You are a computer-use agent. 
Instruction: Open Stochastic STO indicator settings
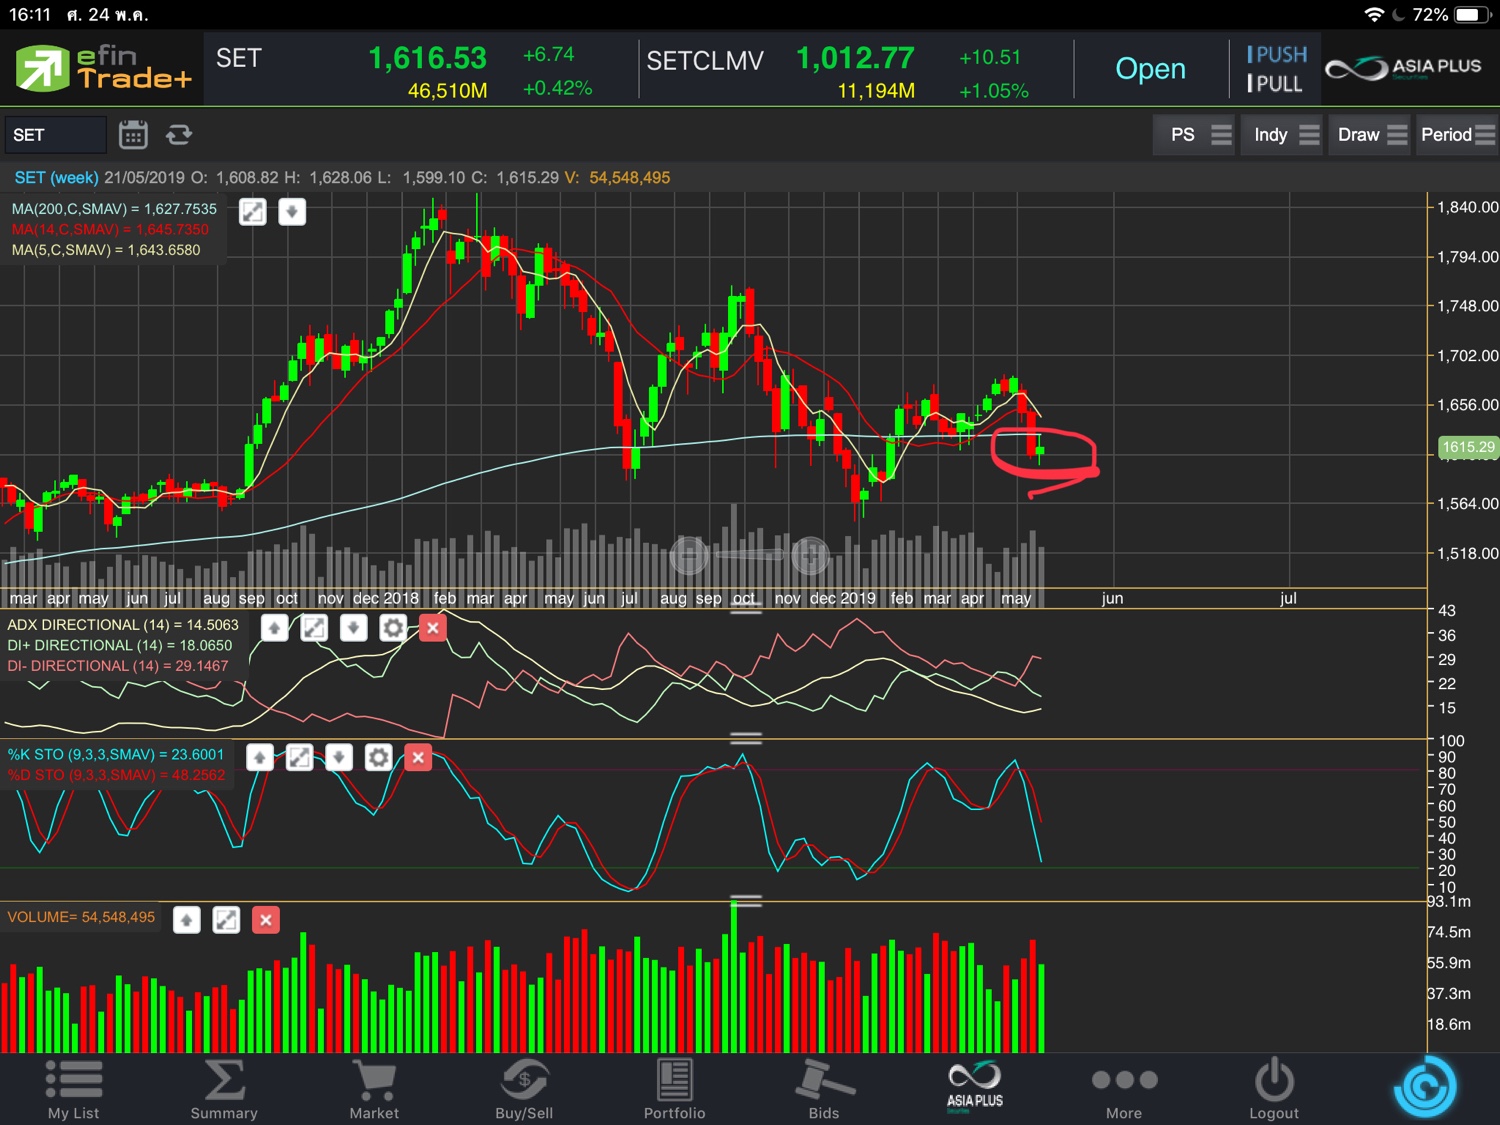pos(378,758)
